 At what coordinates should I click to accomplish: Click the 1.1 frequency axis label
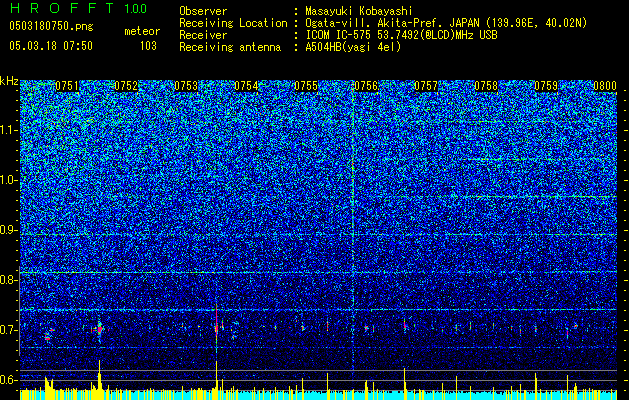coord(9,130)
